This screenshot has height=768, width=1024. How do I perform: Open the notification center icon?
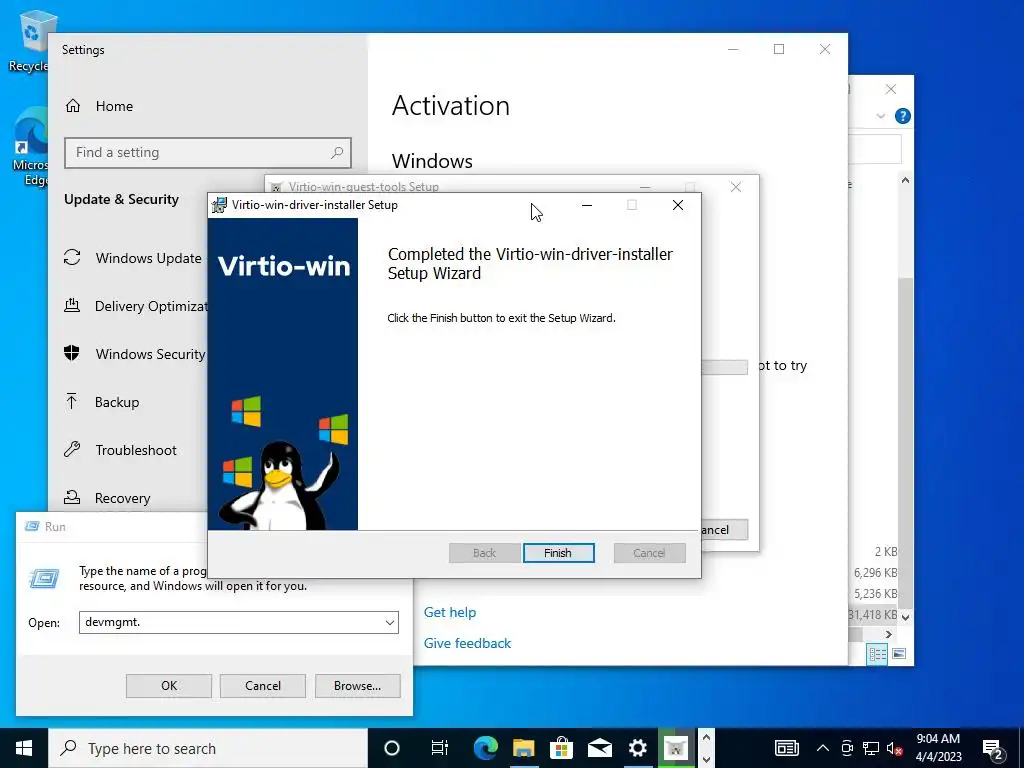[993, 749]
